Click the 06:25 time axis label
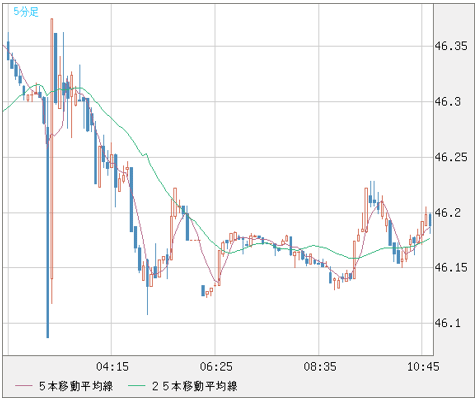 click(216, 367)
